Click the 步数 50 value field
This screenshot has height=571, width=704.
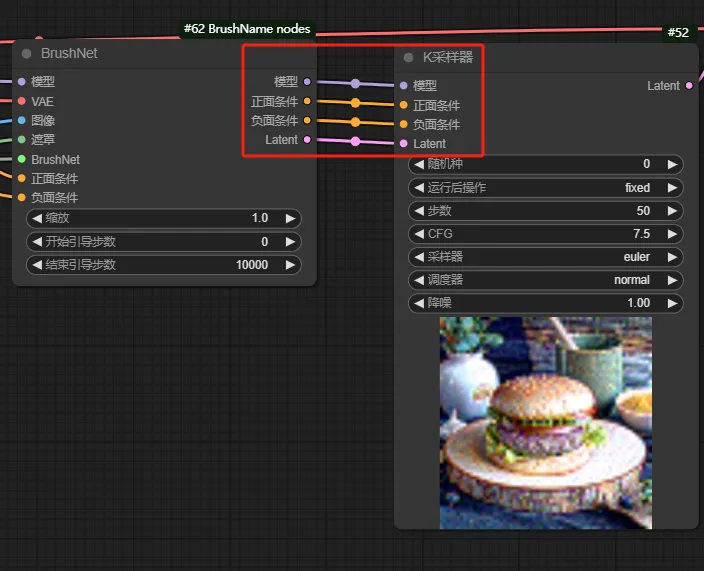pos(546,211)
